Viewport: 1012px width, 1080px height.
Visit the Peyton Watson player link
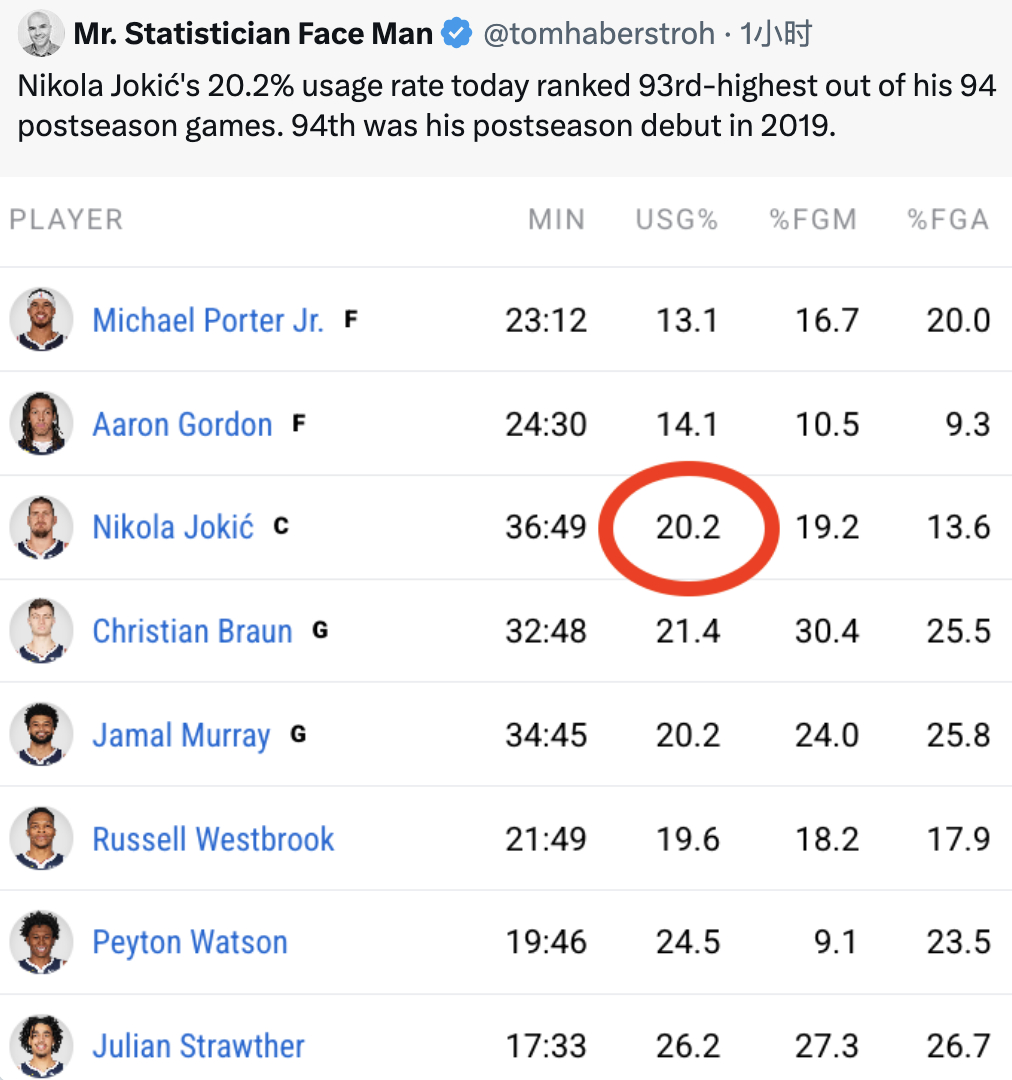click(x=190, y=942)
